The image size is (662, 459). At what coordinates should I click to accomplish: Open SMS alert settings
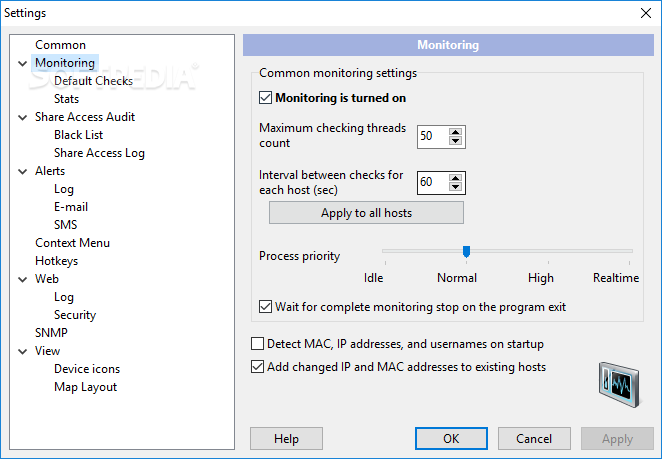click(65, 225)
